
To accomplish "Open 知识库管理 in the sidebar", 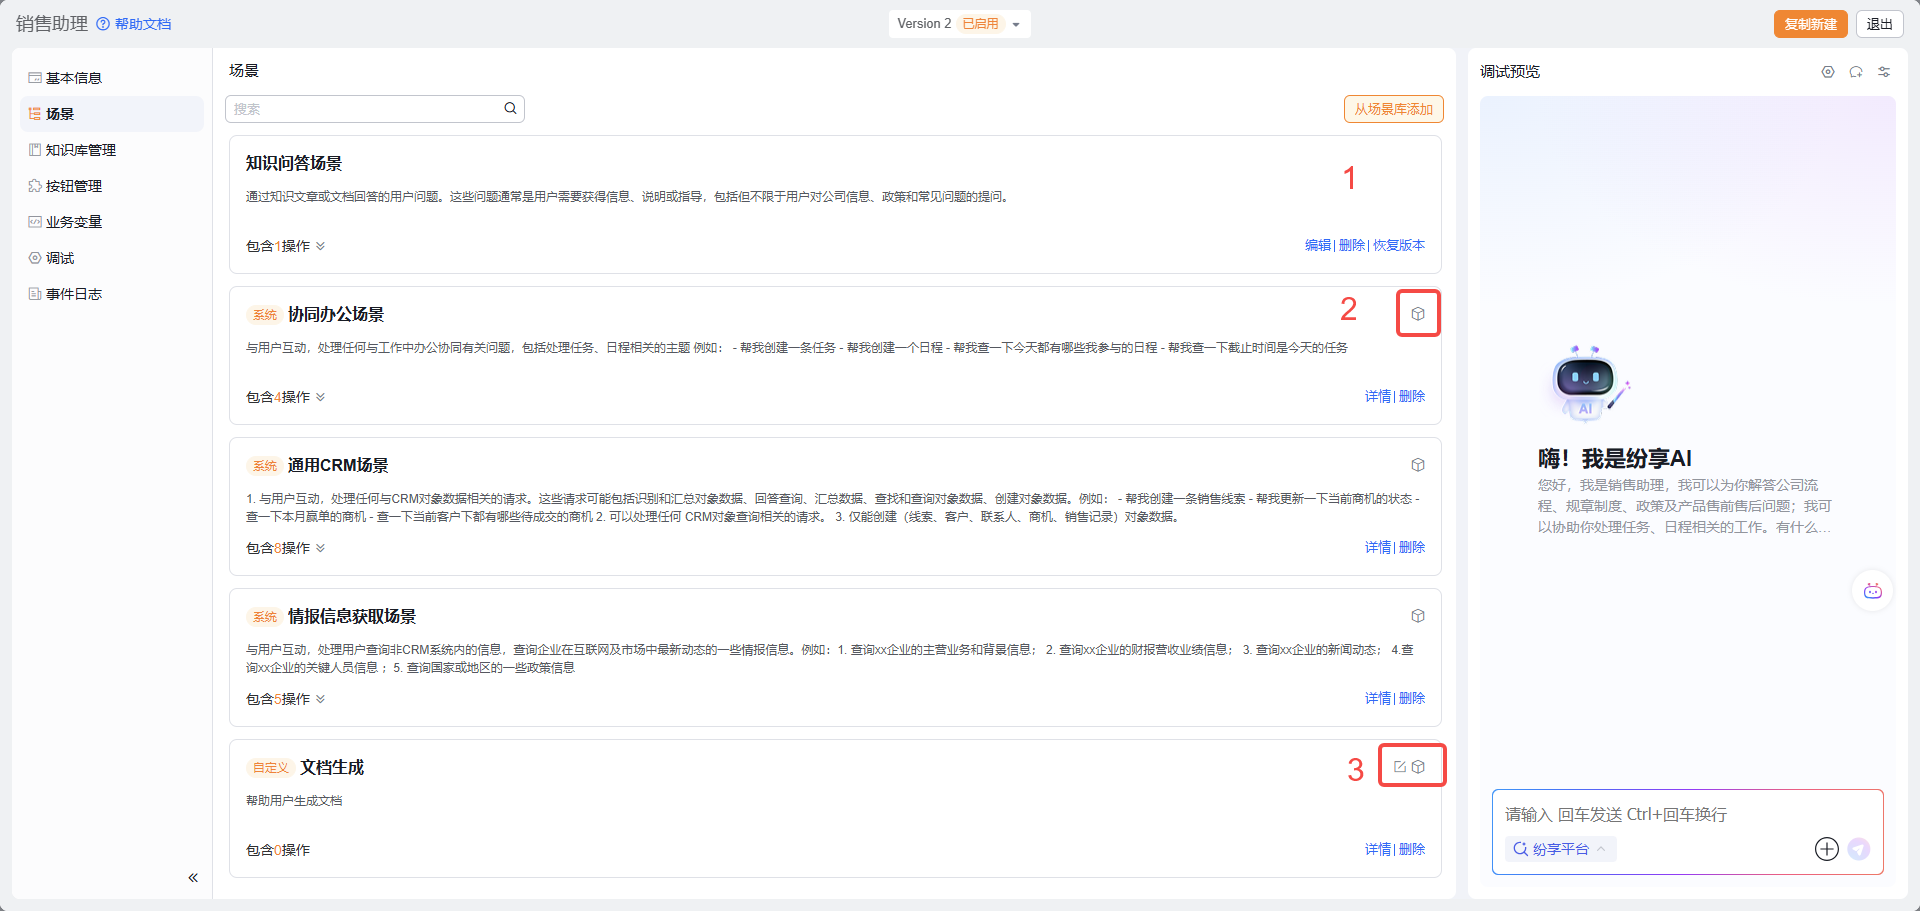I will [x=111, y=150].
